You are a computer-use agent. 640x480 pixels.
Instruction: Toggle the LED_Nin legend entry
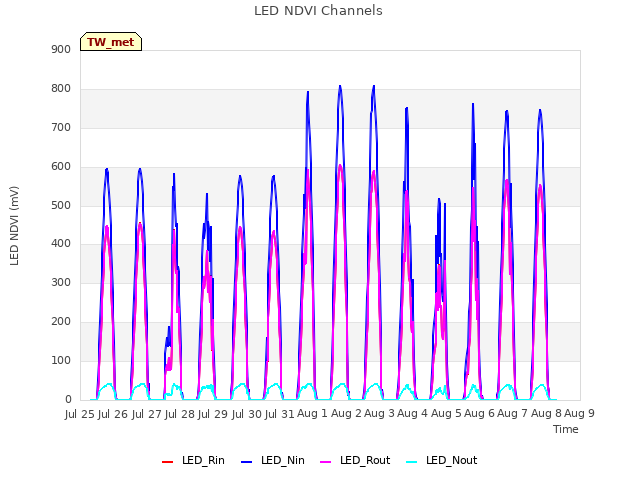[x=273, y=460]
